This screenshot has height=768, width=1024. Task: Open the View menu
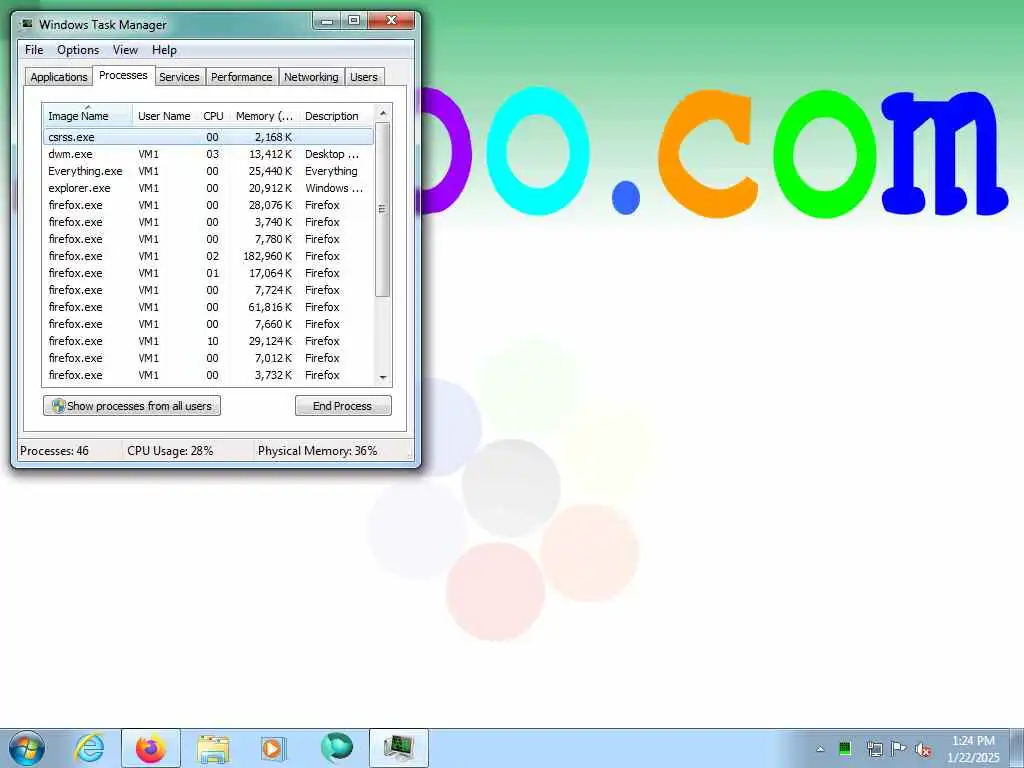point(125,50)
